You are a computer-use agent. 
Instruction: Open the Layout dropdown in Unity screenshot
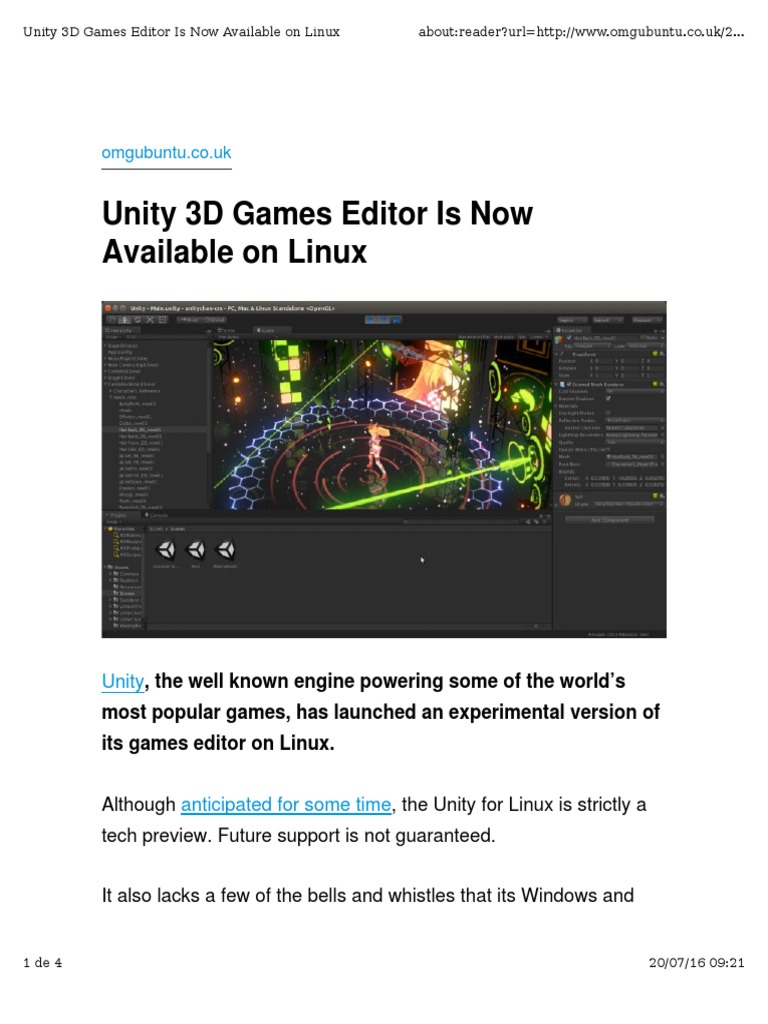point(607,320)
